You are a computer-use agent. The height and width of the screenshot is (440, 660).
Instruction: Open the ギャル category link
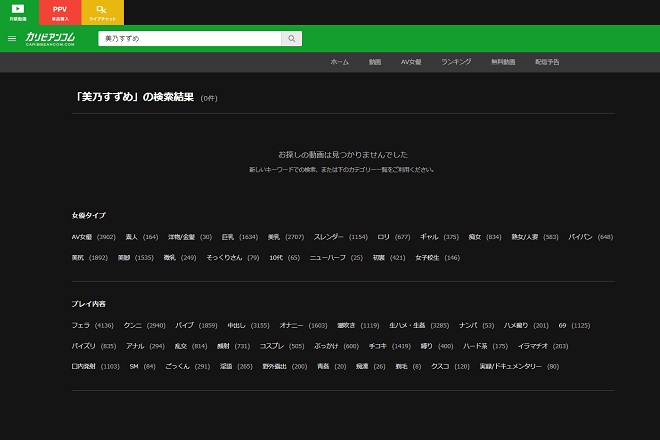429,237
